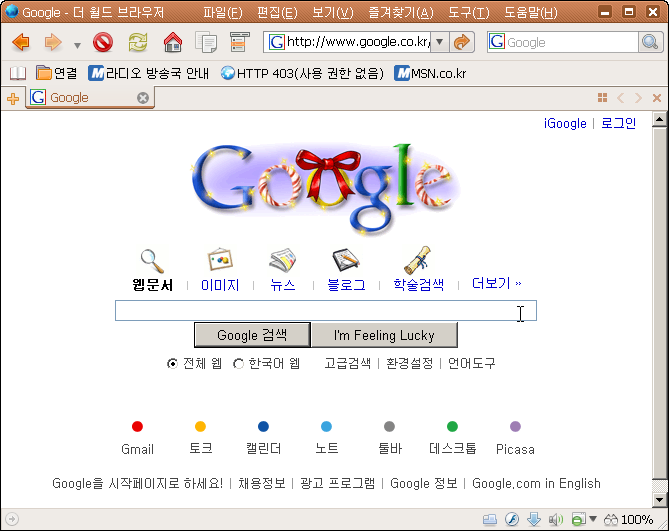
Task: Click the toolbar search magnifier button
Action: pyautogui.click(x=650, y=42)
